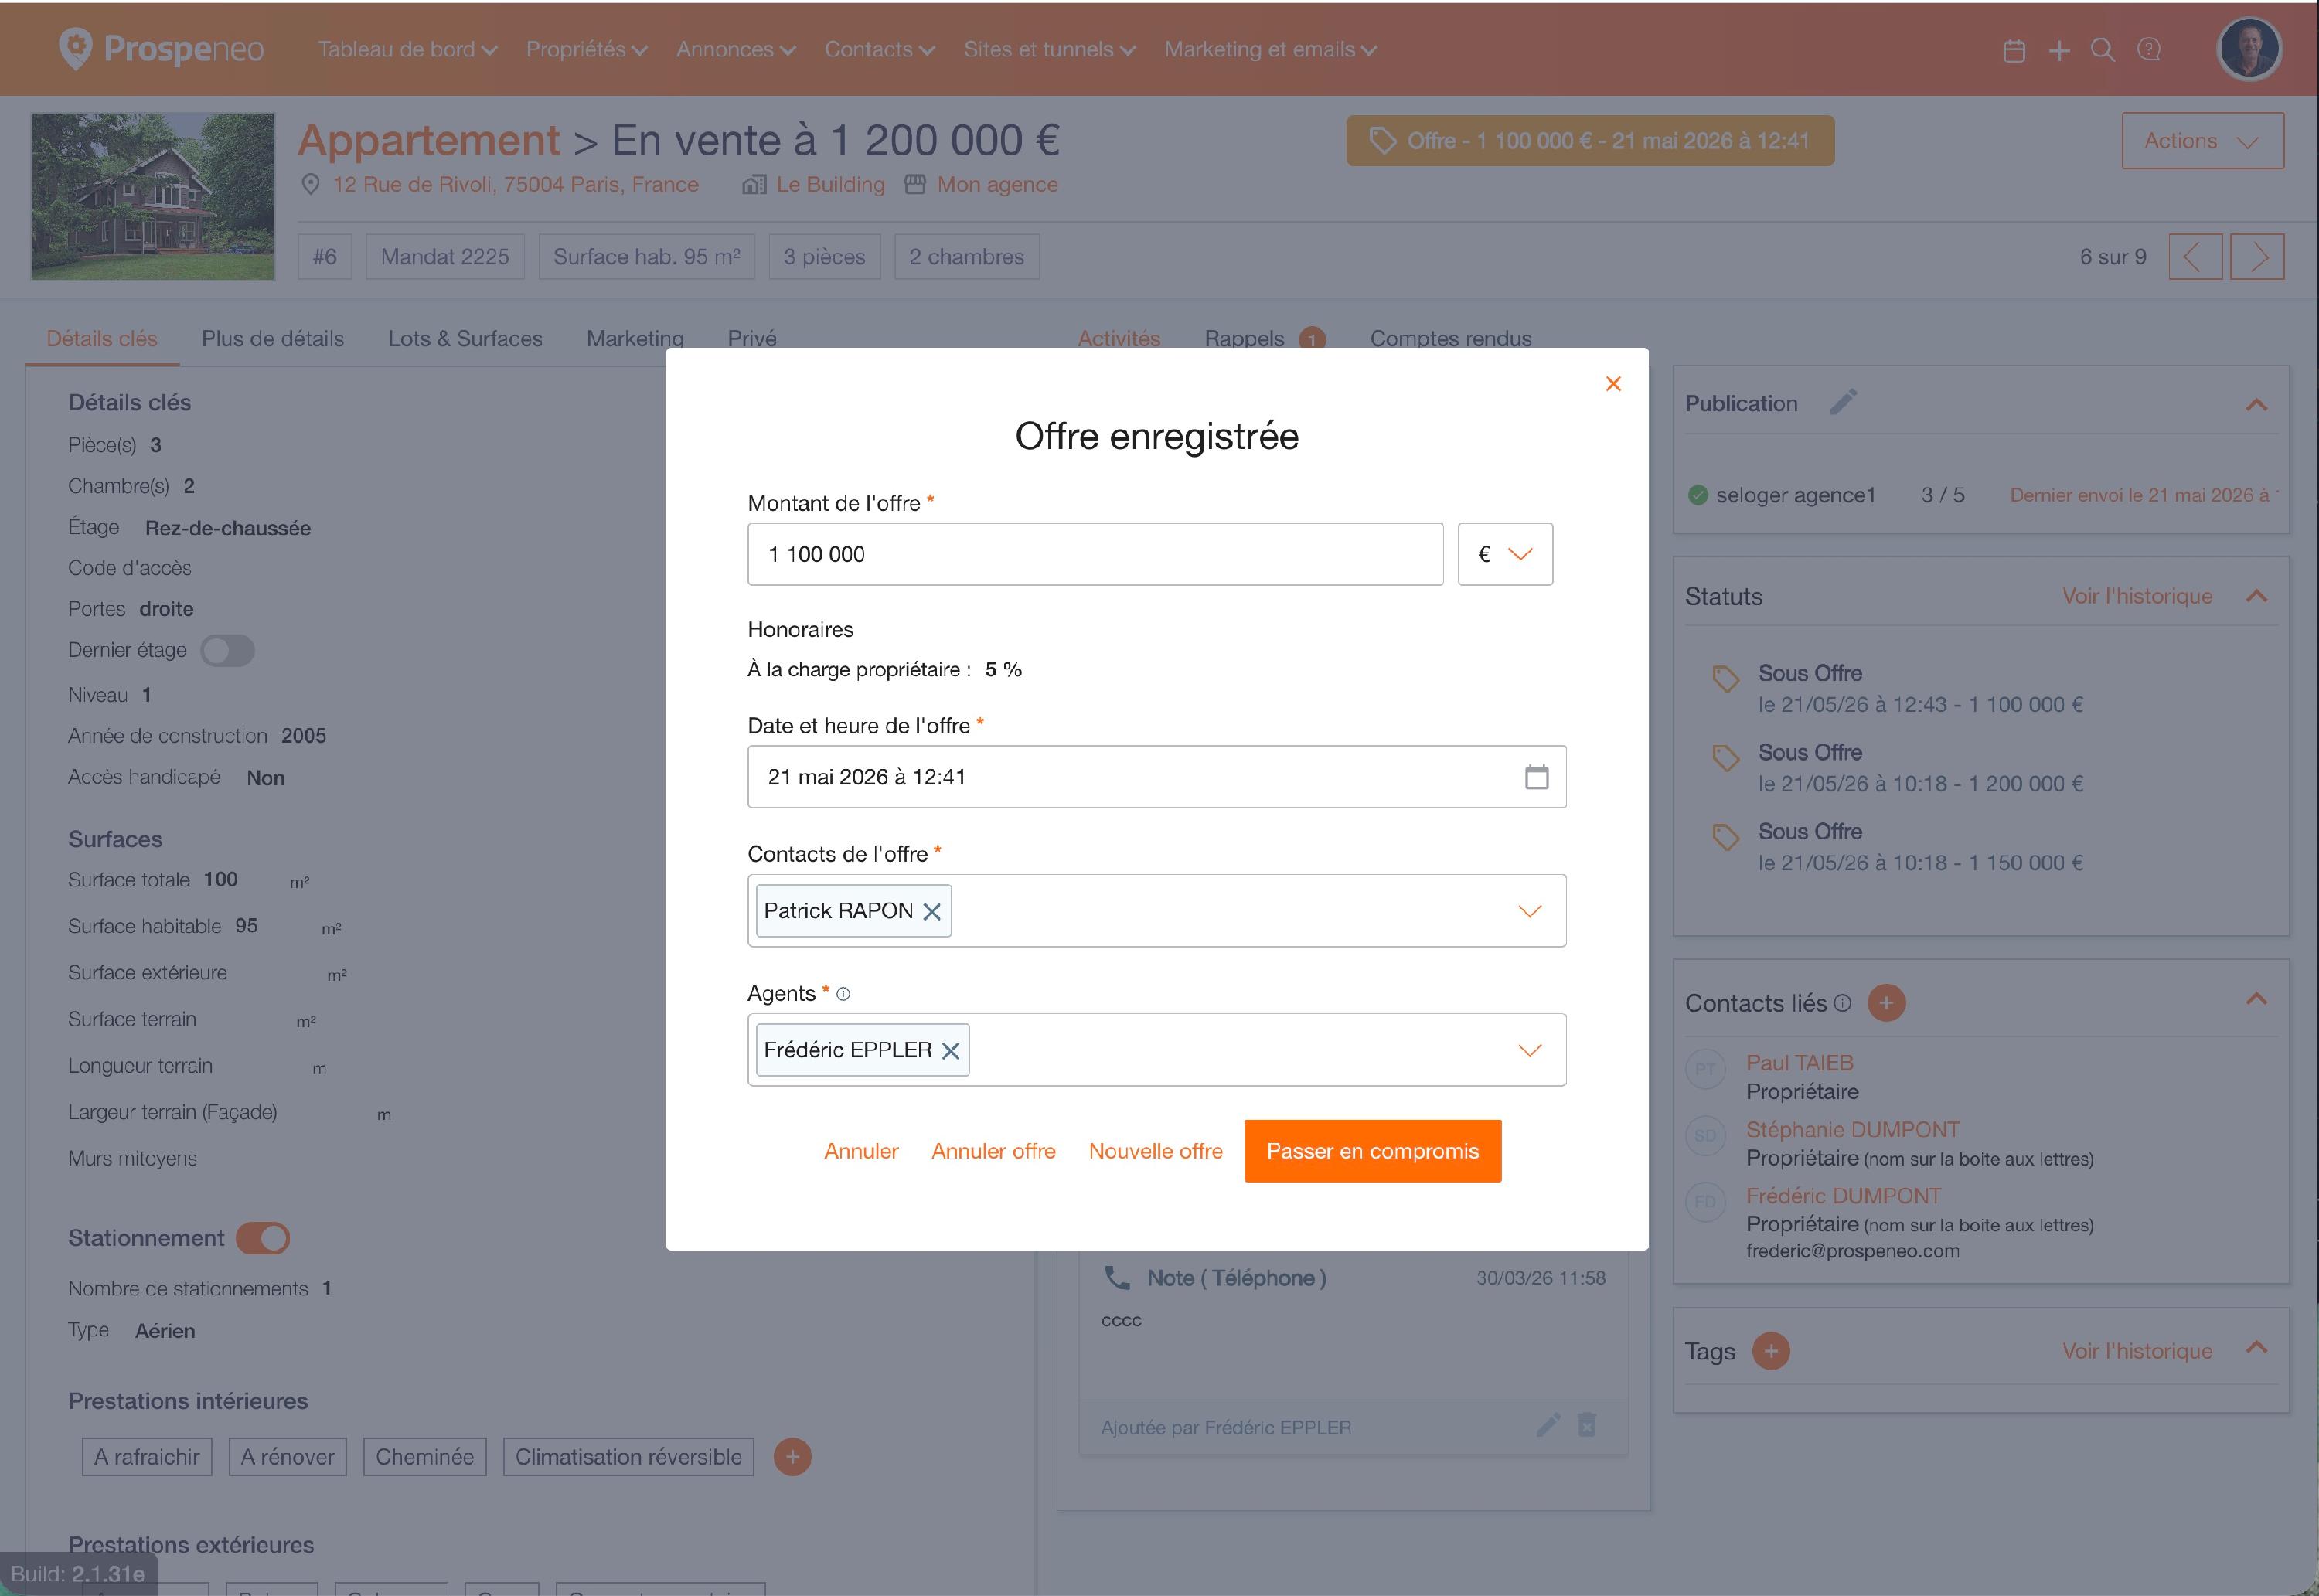Delete the telephone note with trash icon
The height and width of the screenshot is (1596, 2319).
click(x=1587, y=1426)
